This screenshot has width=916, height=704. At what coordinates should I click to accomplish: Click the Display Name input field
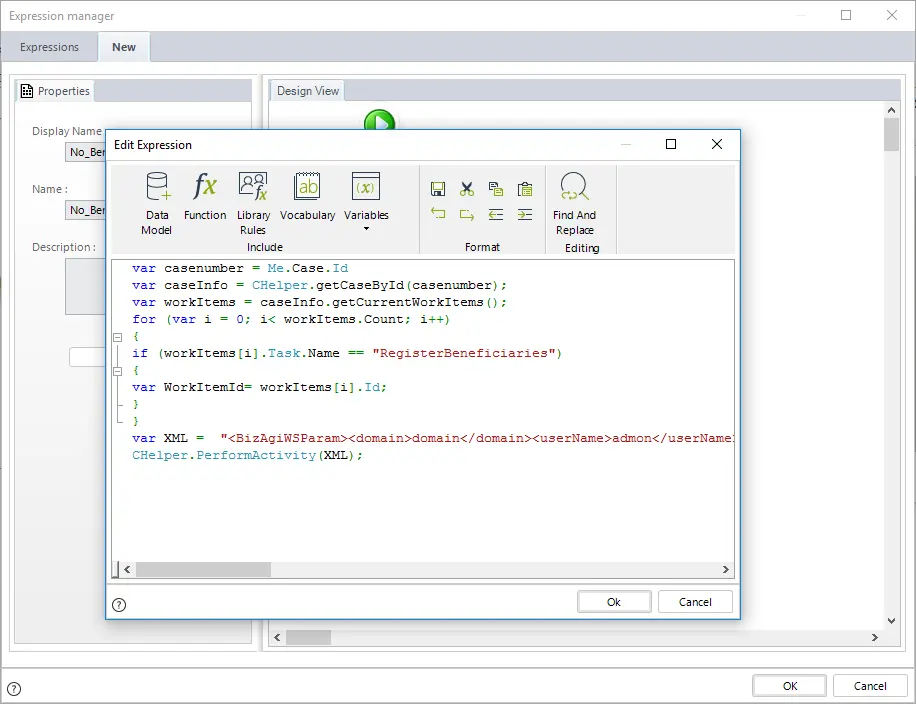[85, 152]
